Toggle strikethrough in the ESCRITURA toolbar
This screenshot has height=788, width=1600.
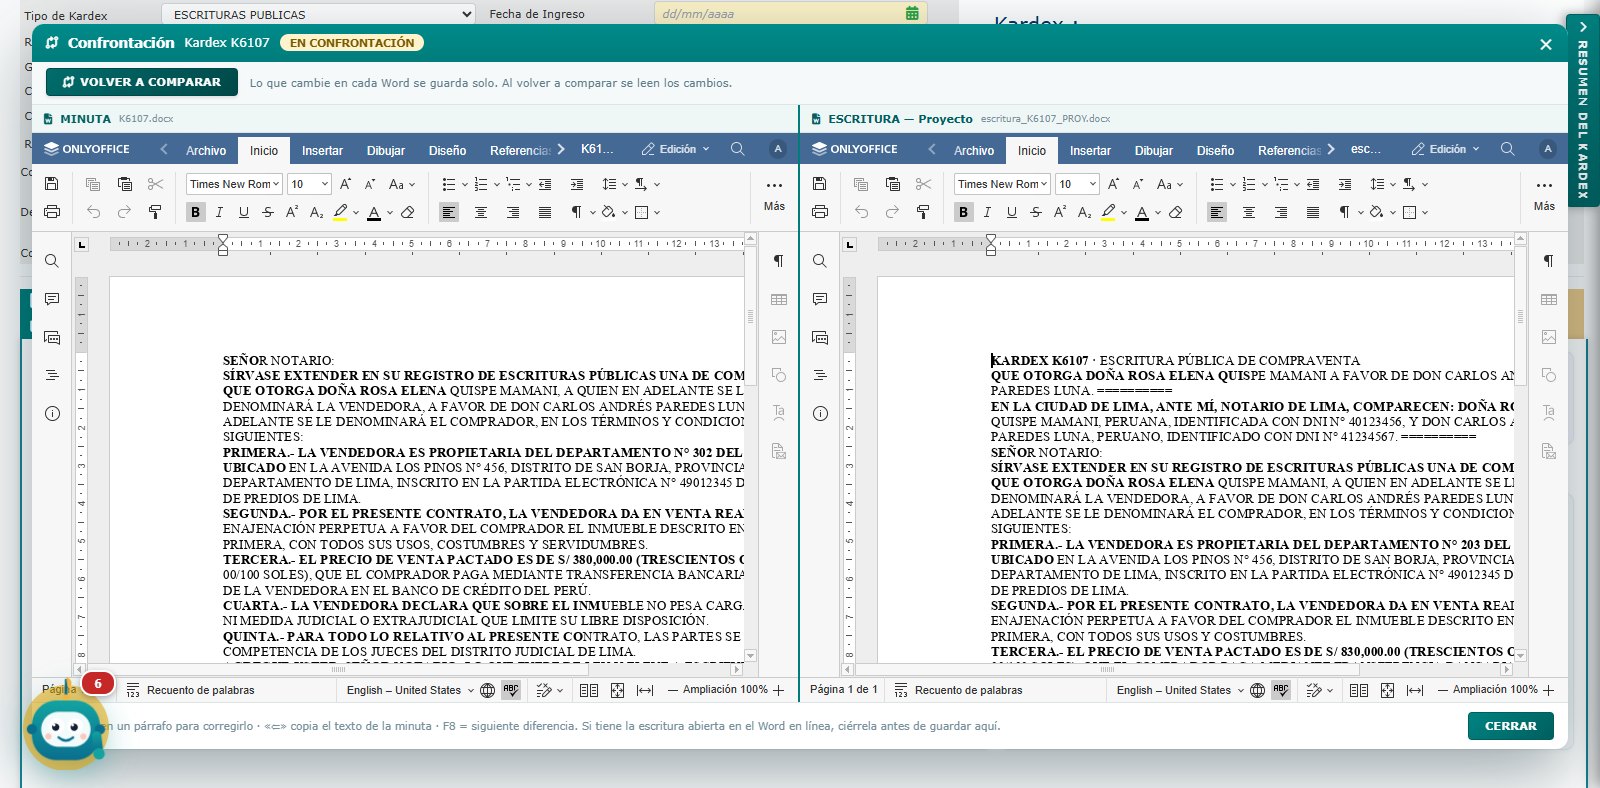click(x=1035, y=212)
